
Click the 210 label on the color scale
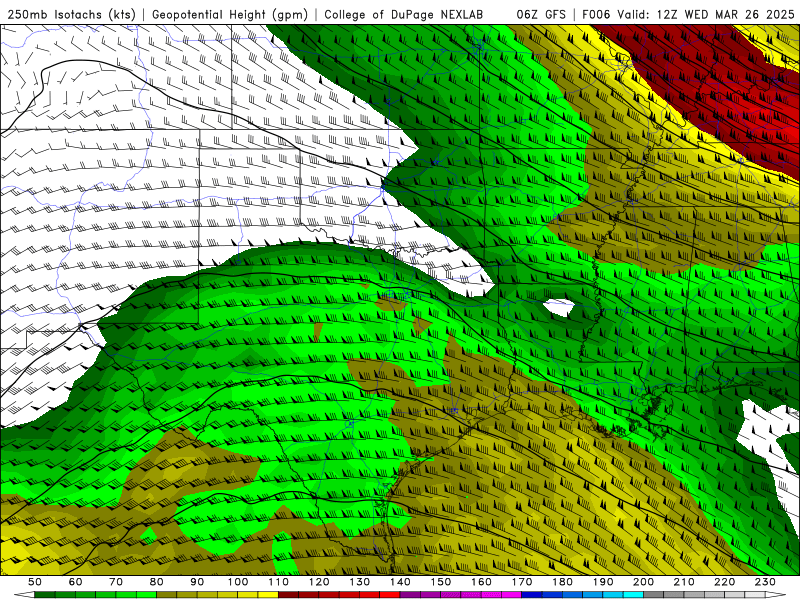coord(684,582)
